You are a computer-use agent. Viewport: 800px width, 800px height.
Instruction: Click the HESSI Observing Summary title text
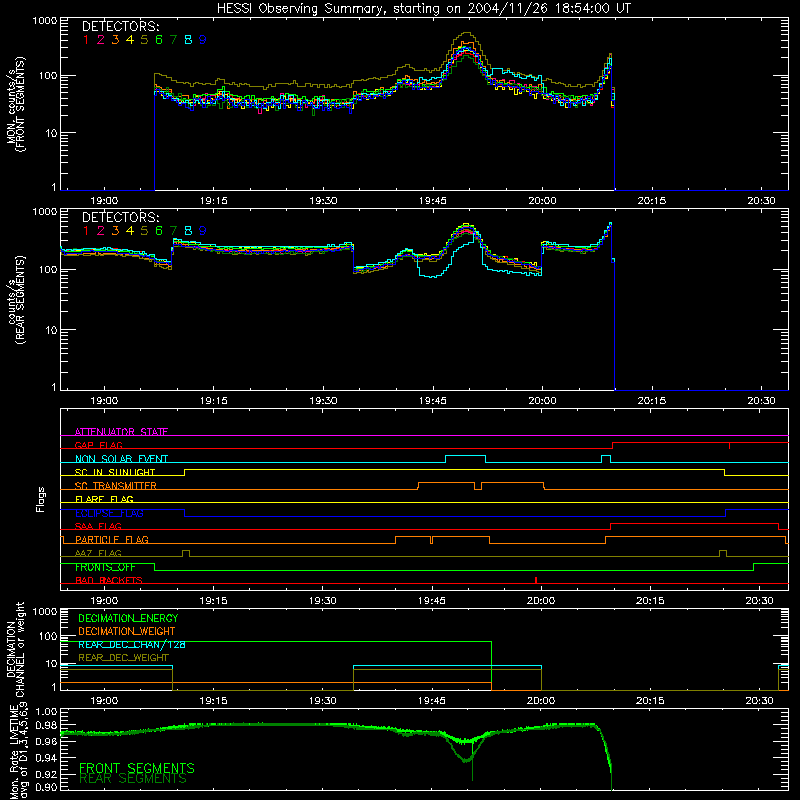pyautogui.click(x=424, y=9)
